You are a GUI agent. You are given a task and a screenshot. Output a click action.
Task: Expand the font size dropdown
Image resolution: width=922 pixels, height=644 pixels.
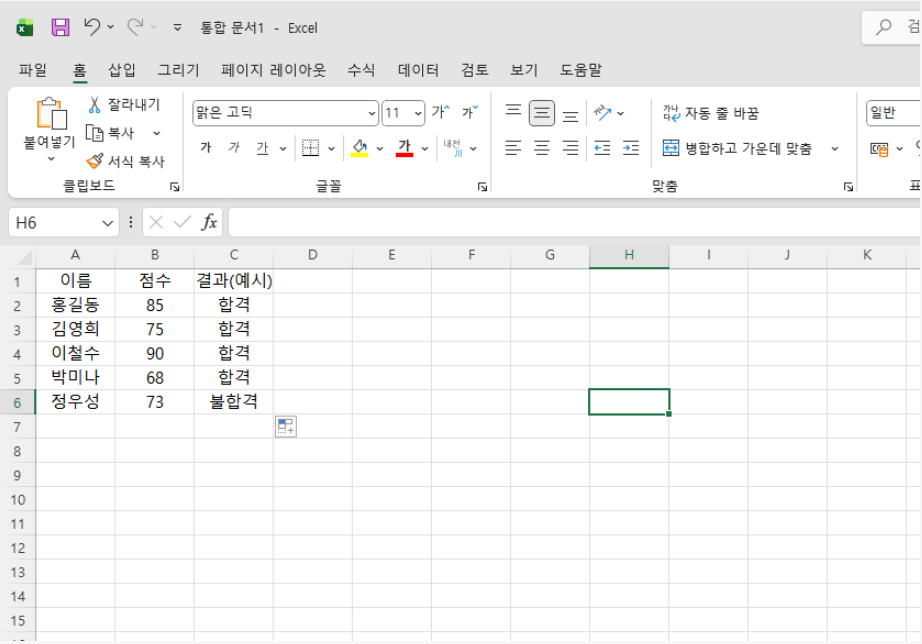(418, 113)
